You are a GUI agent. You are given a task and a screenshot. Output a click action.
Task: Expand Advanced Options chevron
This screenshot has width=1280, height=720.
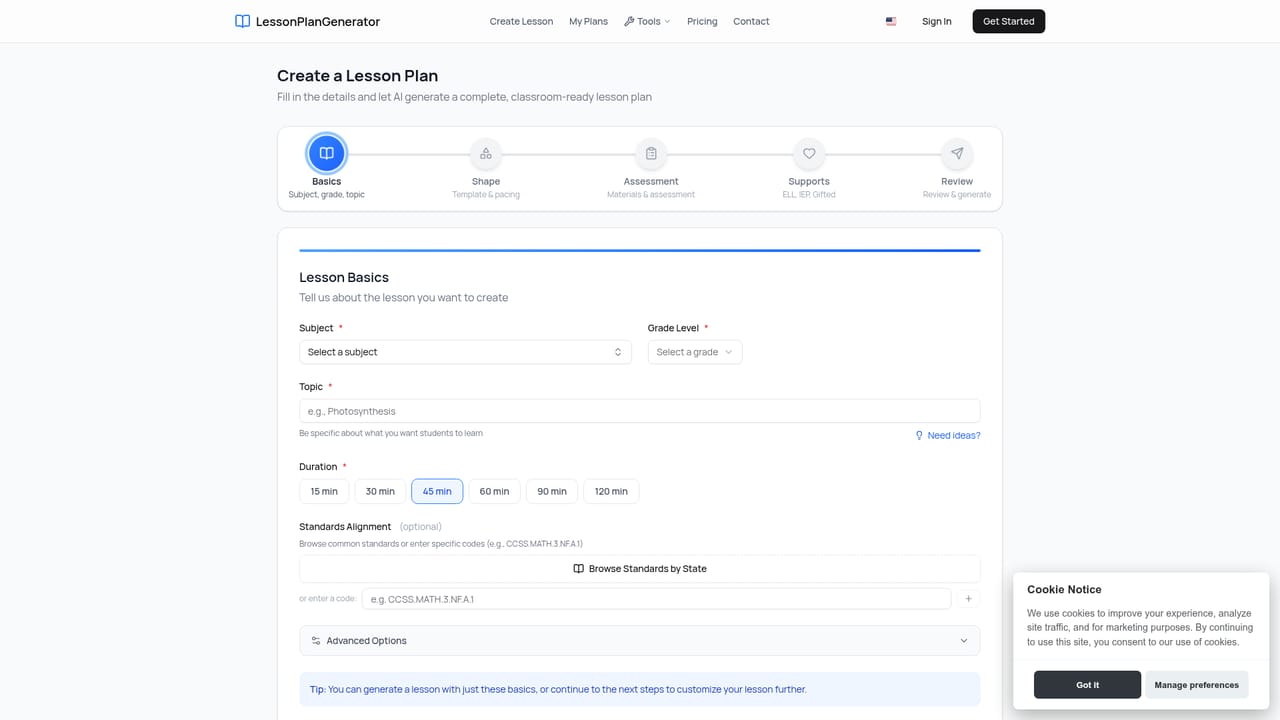click(x=964, y=641)
